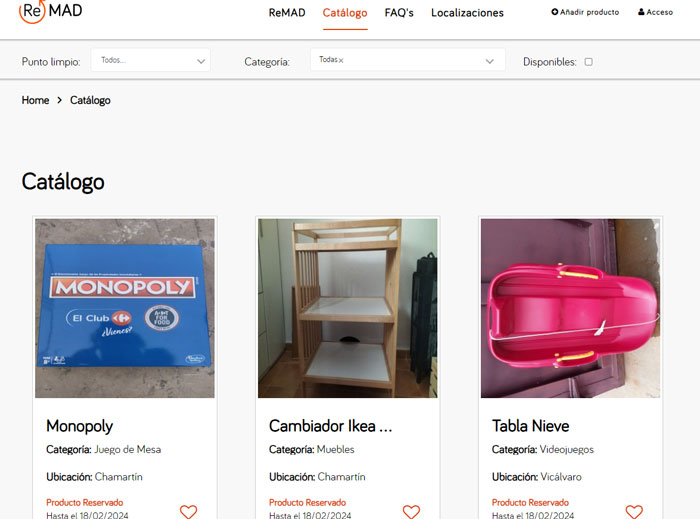Screen dimensions: 700x519
Task: Select the Catálogo navigation tab
Action: pos(345,13)
